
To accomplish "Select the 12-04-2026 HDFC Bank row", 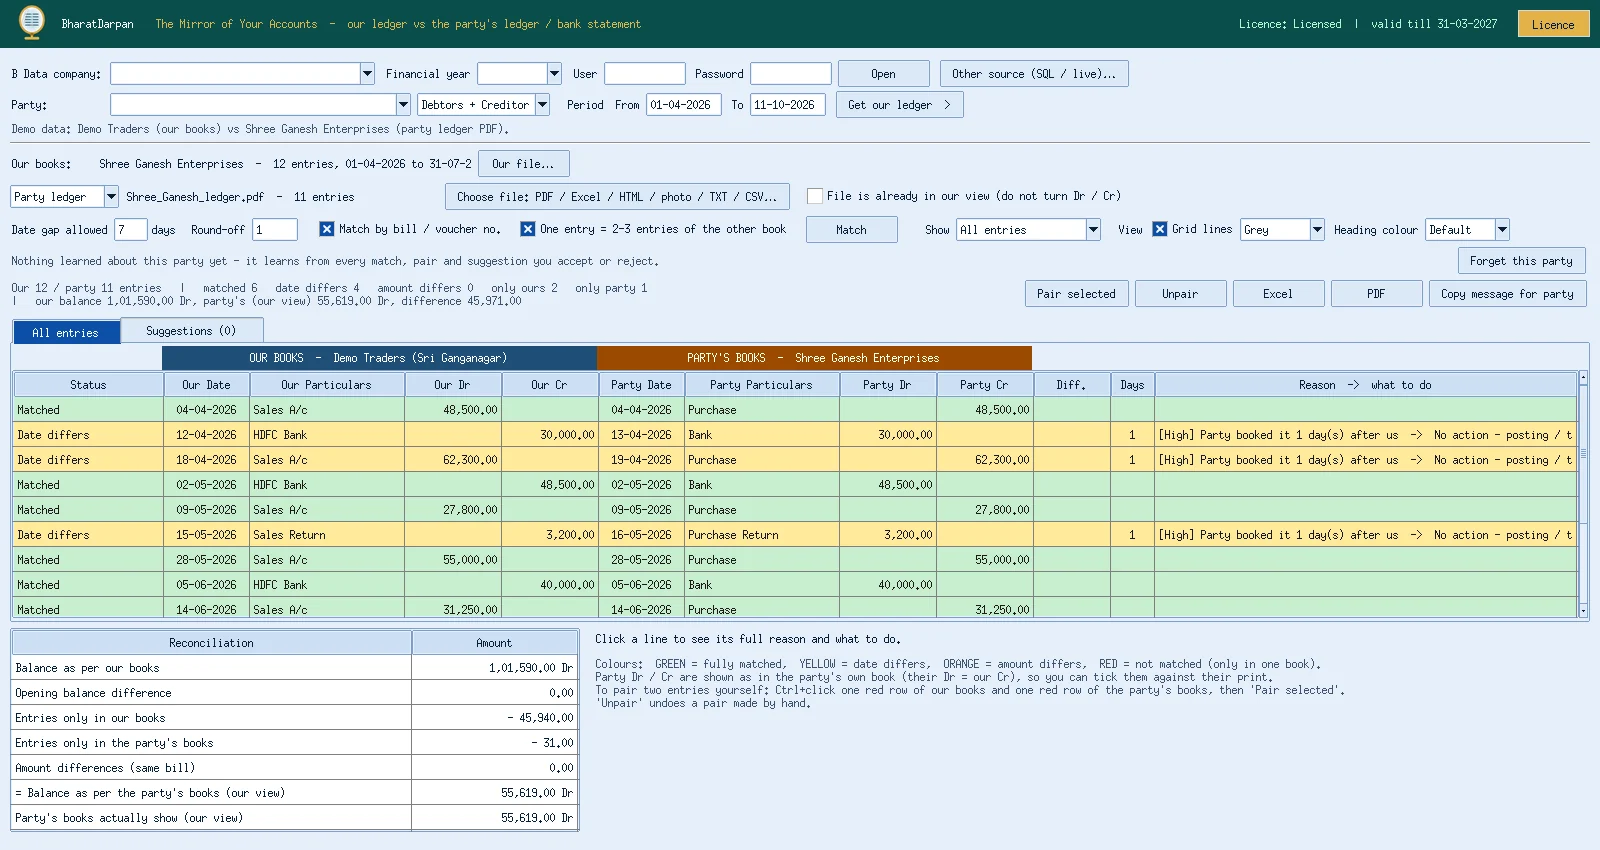I will pos(795,435).
